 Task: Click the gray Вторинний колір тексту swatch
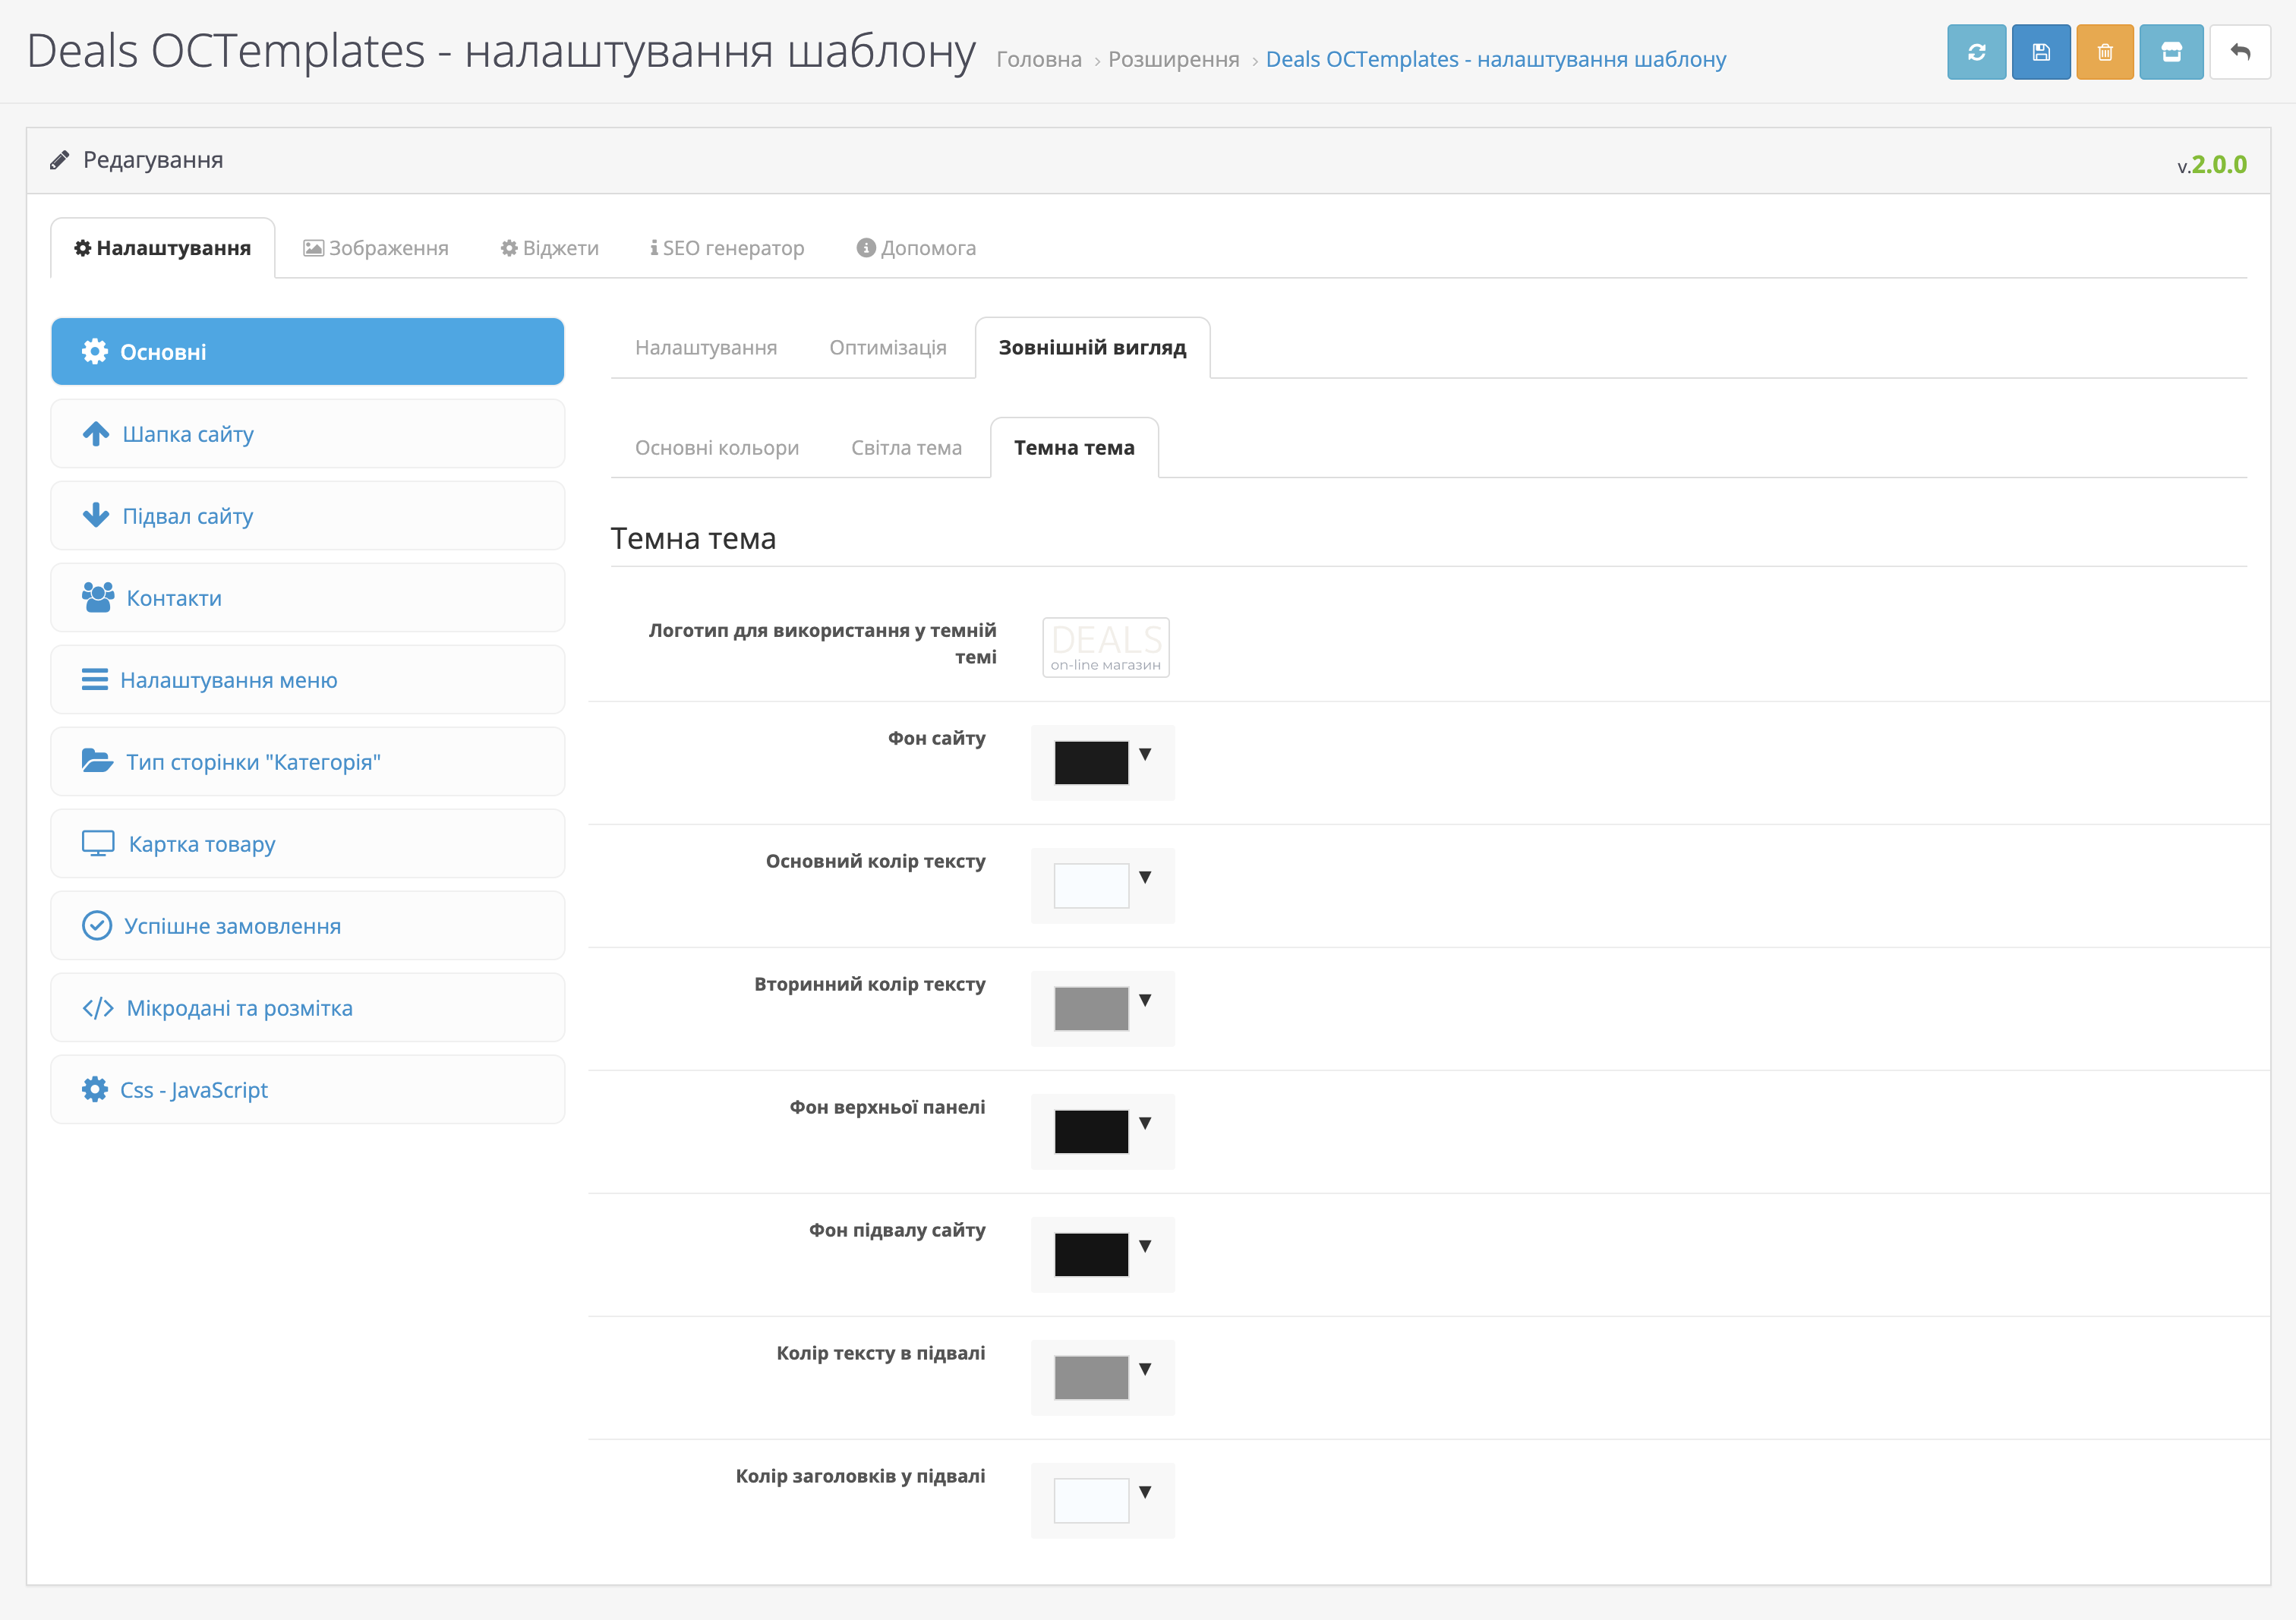(1091, 1009)
